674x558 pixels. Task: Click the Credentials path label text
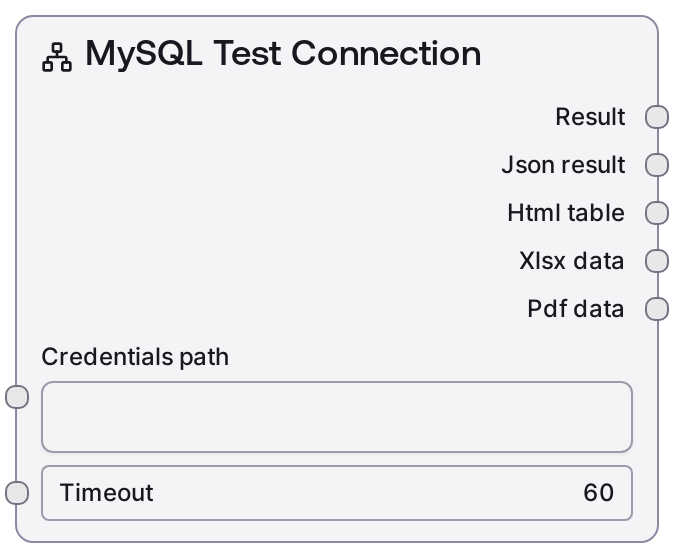[135, 357]
